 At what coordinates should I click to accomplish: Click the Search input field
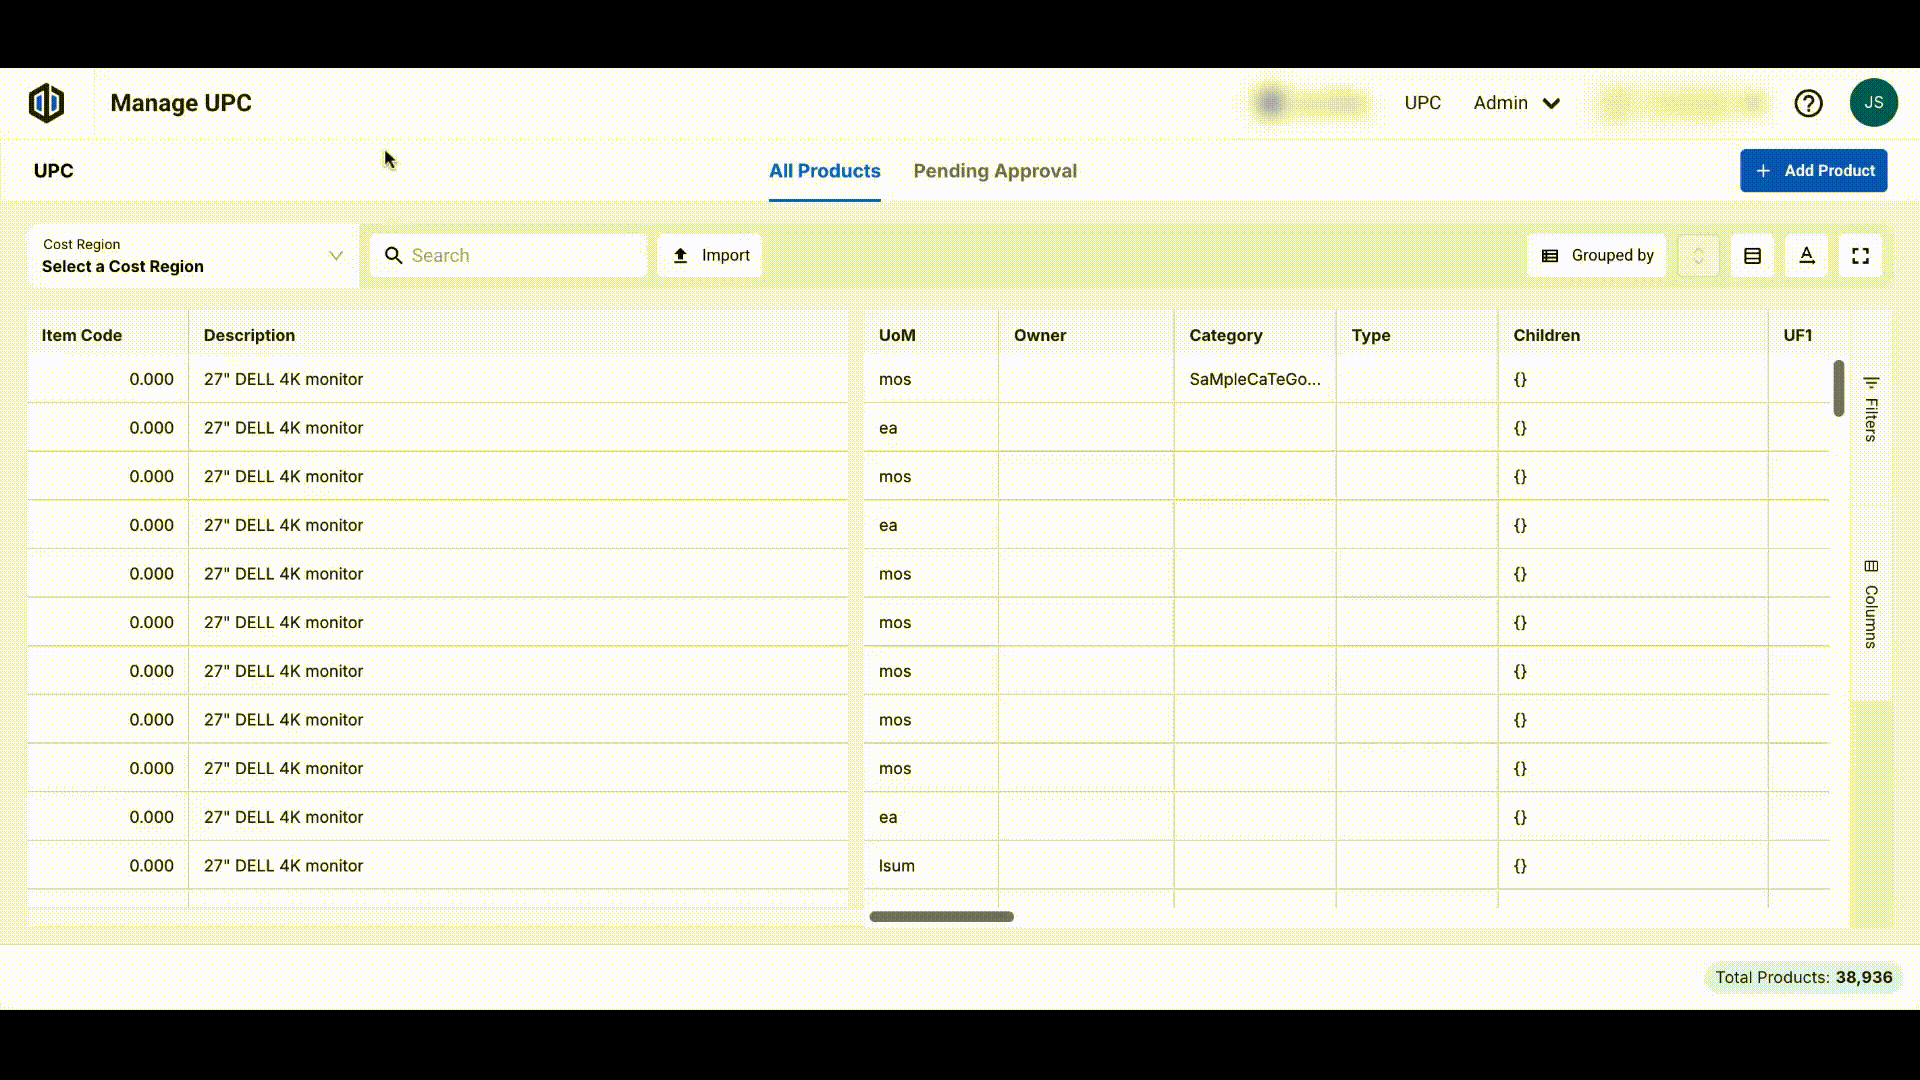[x=520, y=256]
